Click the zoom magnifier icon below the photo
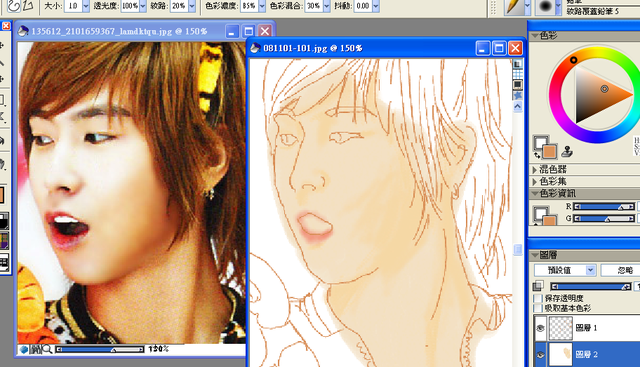The image size is (640, 367). coord(47,349)
